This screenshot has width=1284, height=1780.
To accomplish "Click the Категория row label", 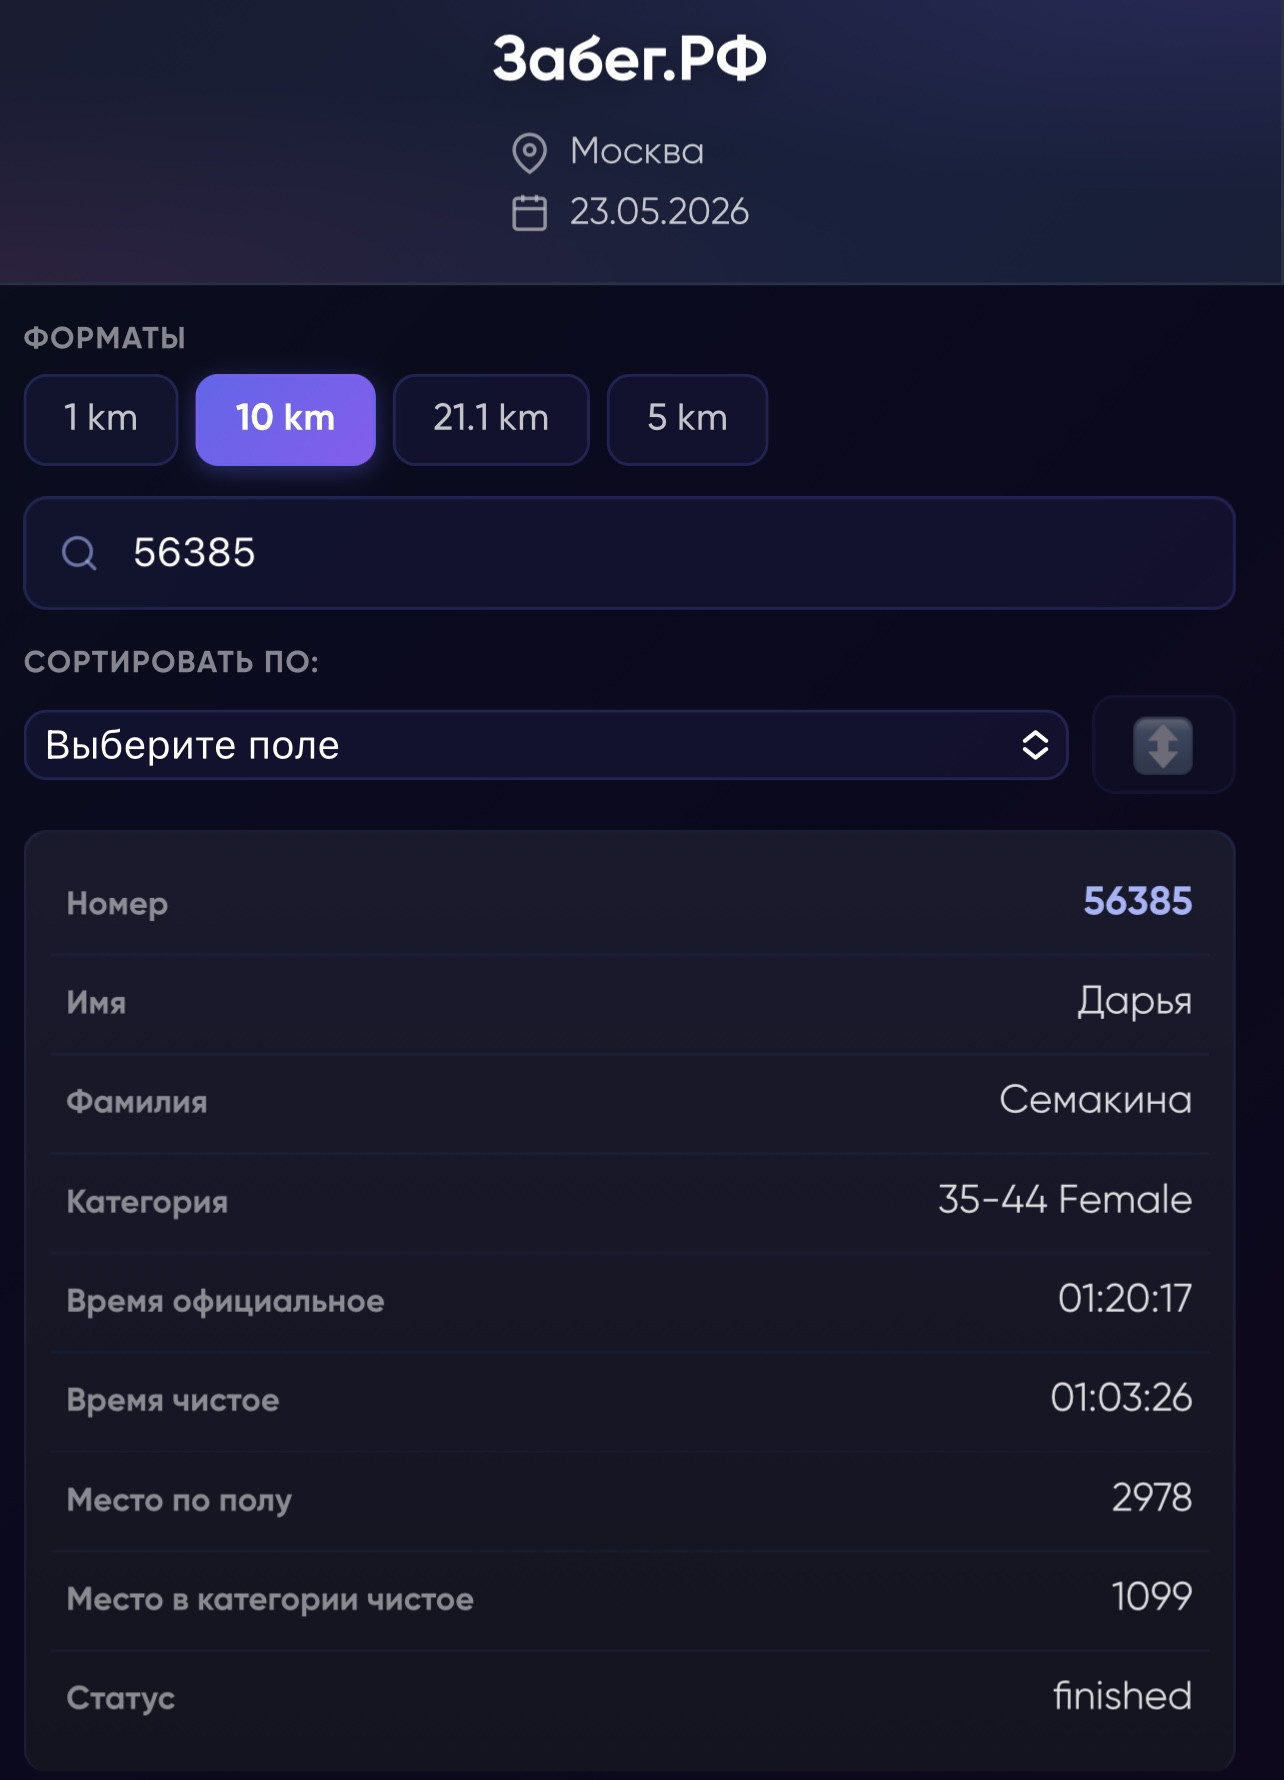I will 147,1202.
